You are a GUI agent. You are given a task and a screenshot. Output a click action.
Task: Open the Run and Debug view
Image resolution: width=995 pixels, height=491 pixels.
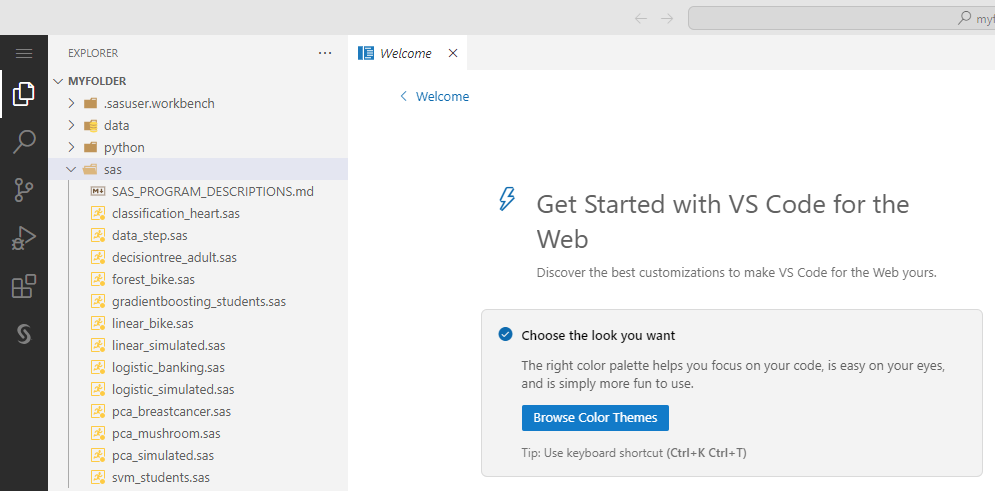point(24,238)
